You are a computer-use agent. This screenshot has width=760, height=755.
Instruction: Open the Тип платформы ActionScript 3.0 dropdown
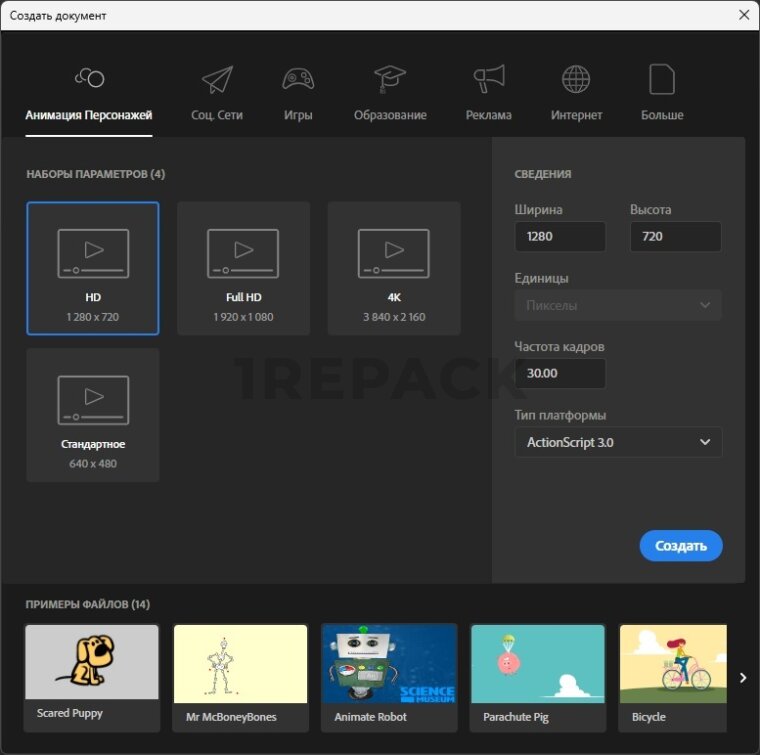click(618, 442)
